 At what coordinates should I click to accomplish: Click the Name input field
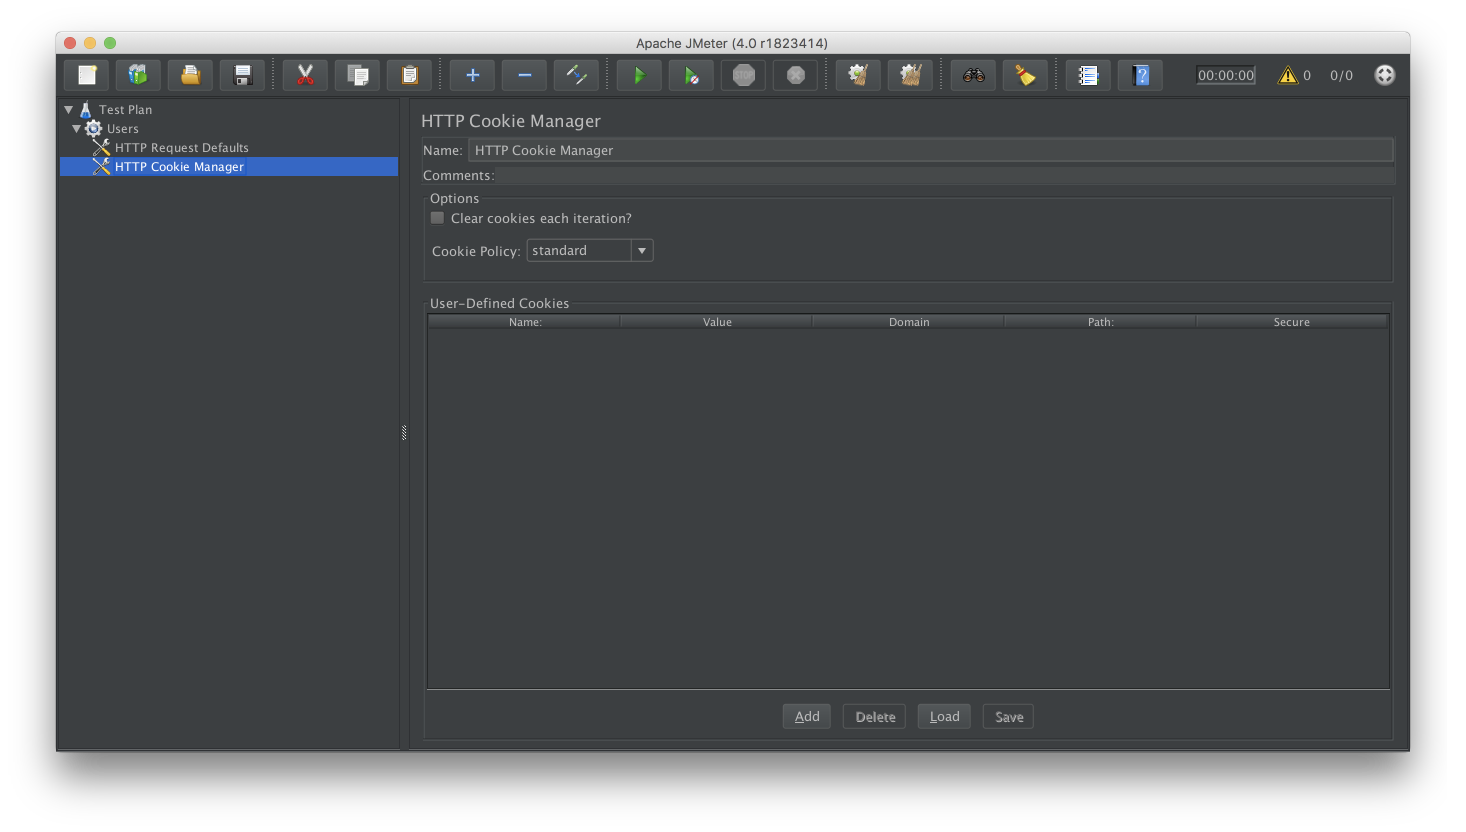point(930,150)
